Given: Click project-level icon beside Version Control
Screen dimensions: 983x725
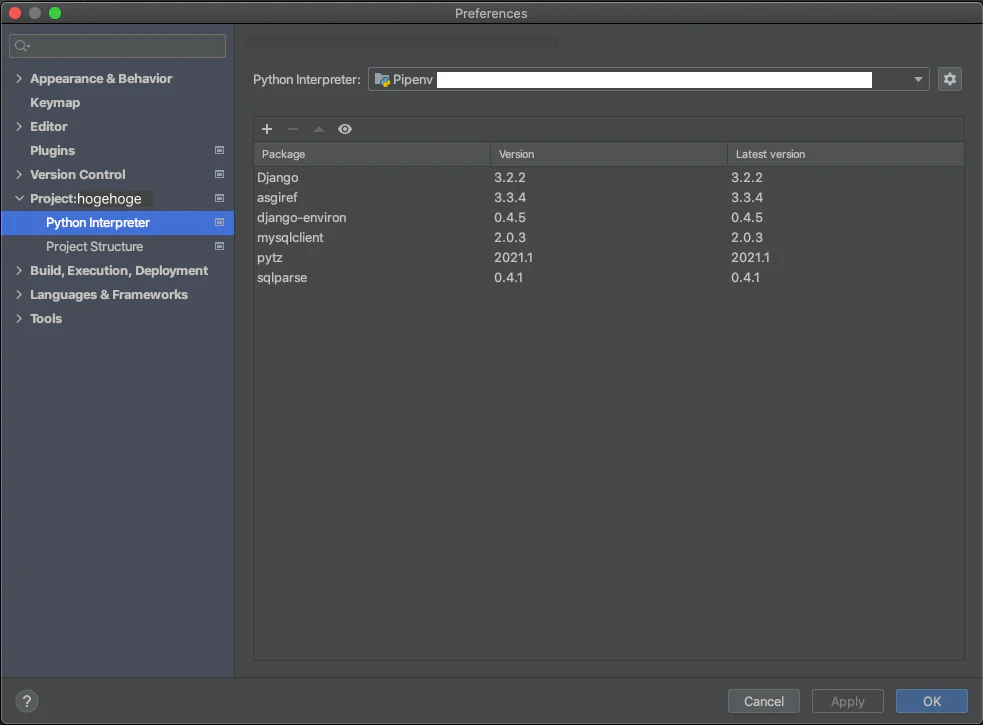Looking at the screenshot, I should click(219, 174).
